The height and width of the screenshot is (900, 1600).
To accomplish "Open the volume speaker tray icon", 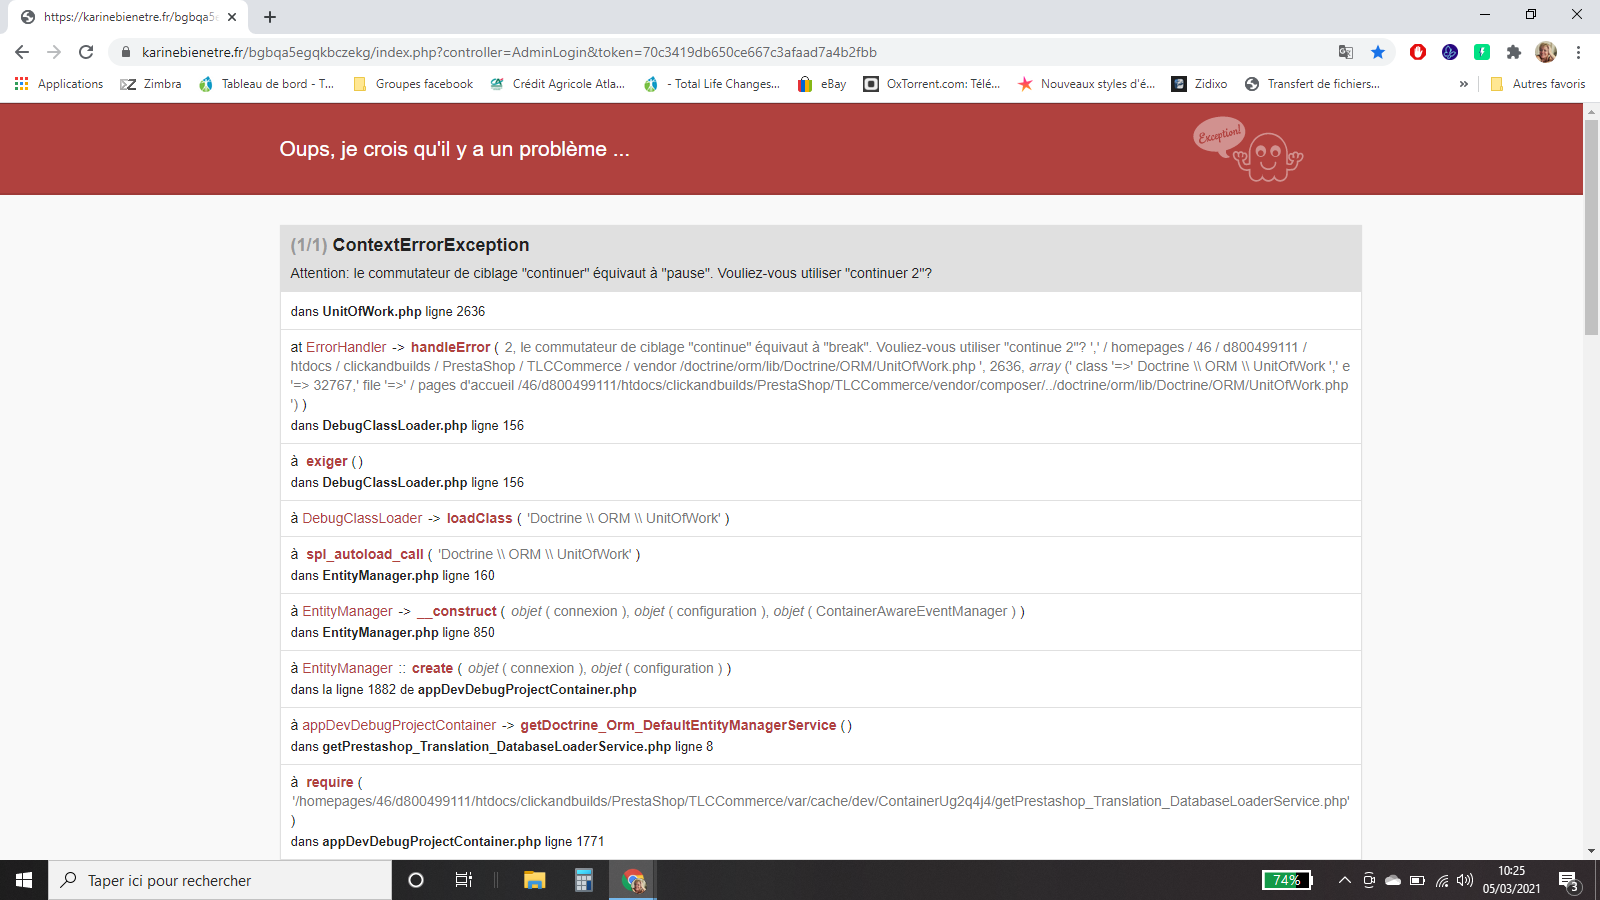I will pyautogui.click(x=1465, y=880).
